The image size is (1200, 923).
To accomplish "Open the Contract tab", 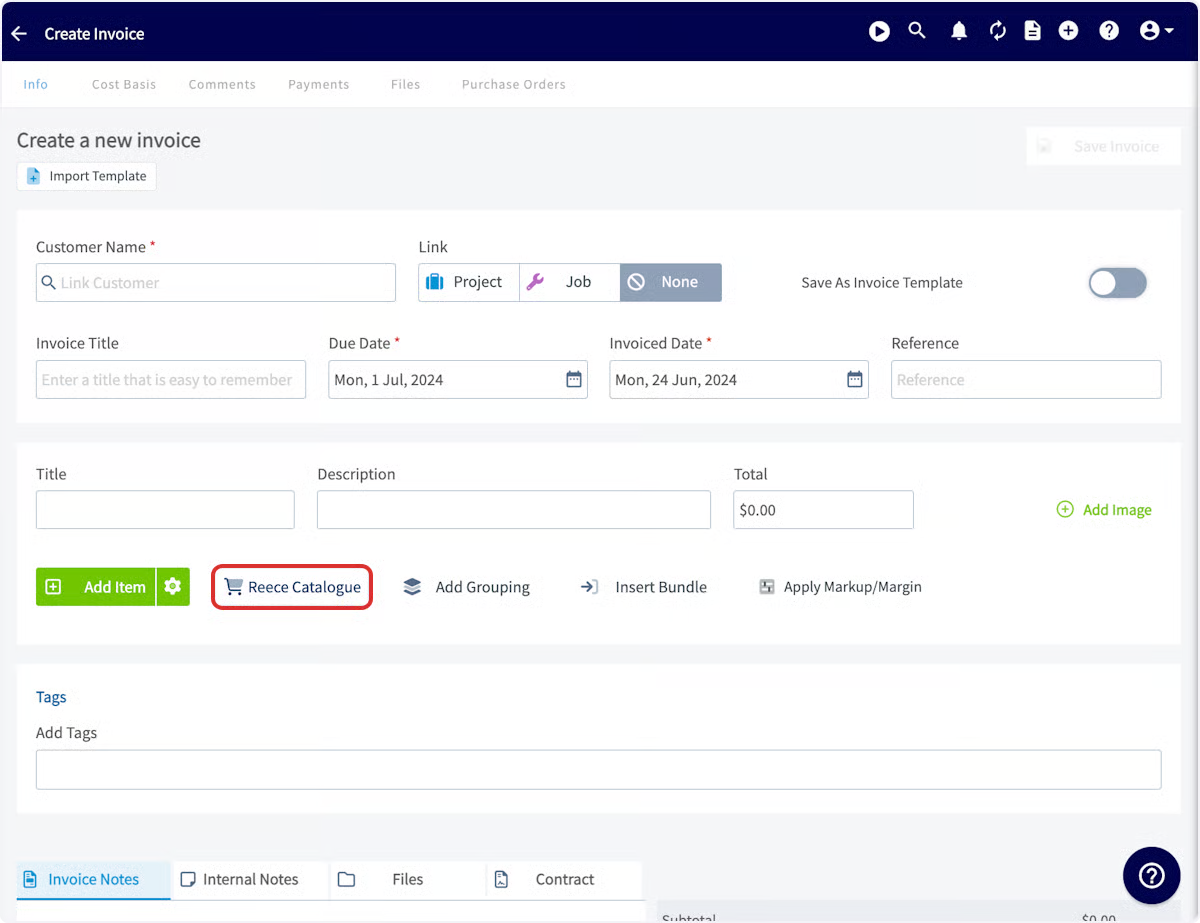I will (x=564, y=880).
